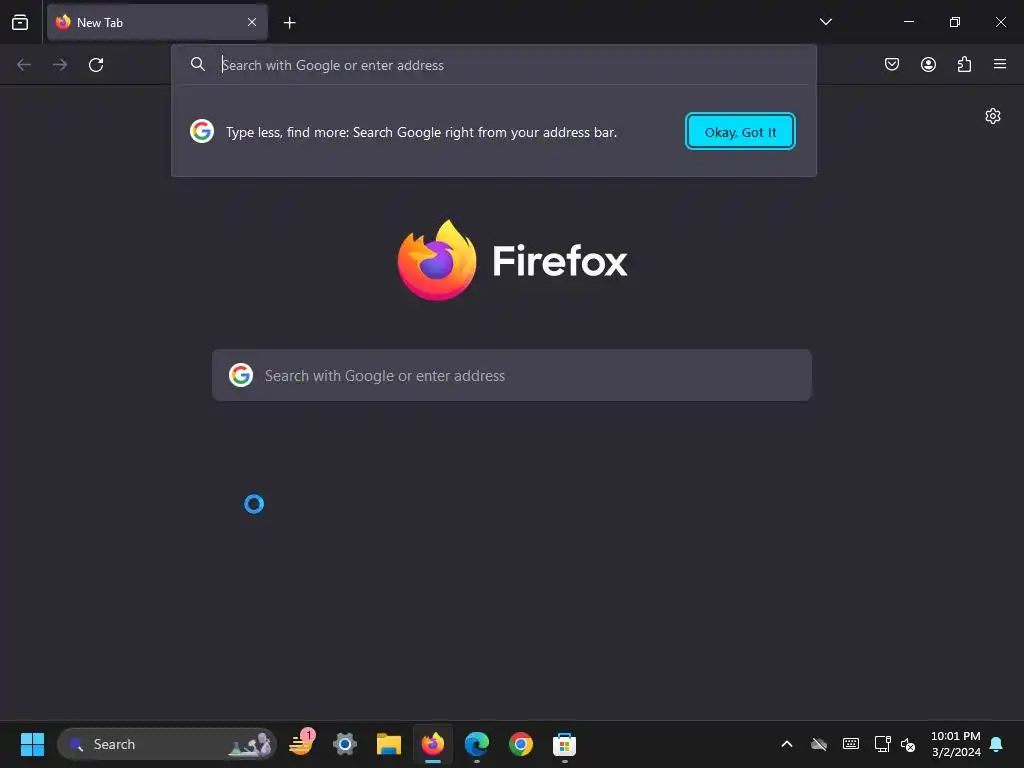Open Save to Pocket icon
The height and width of the screenshot is (768, 1024).
(x=891, y=64)
